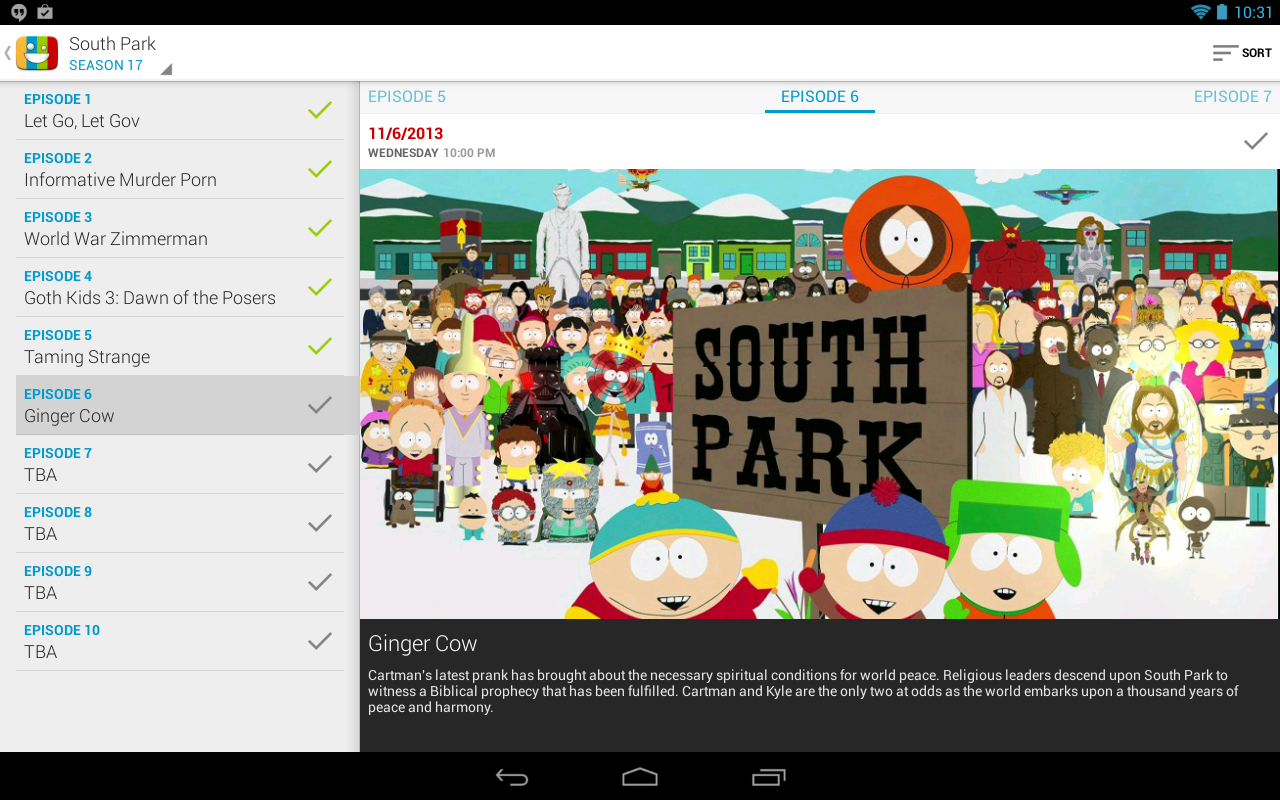1280x800 pixels.
Task: Toggle the watched checkmark in episode detail header
Action: [x=1256, y=141]
